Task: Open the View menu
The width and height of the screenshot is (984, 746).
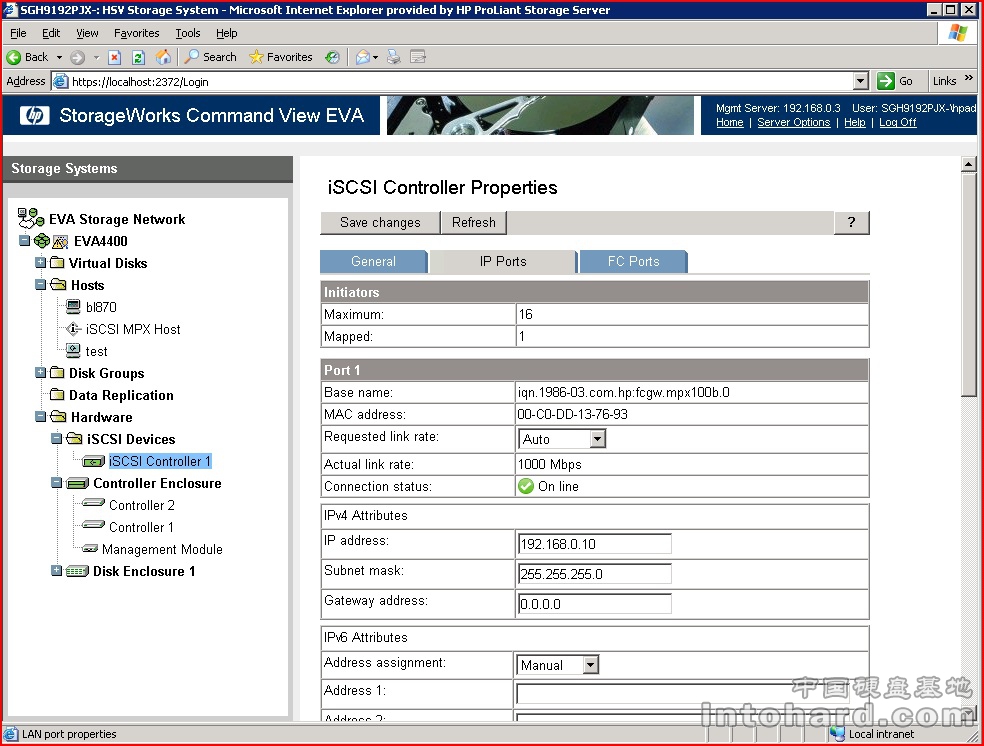Action: (x=87, y=33)
